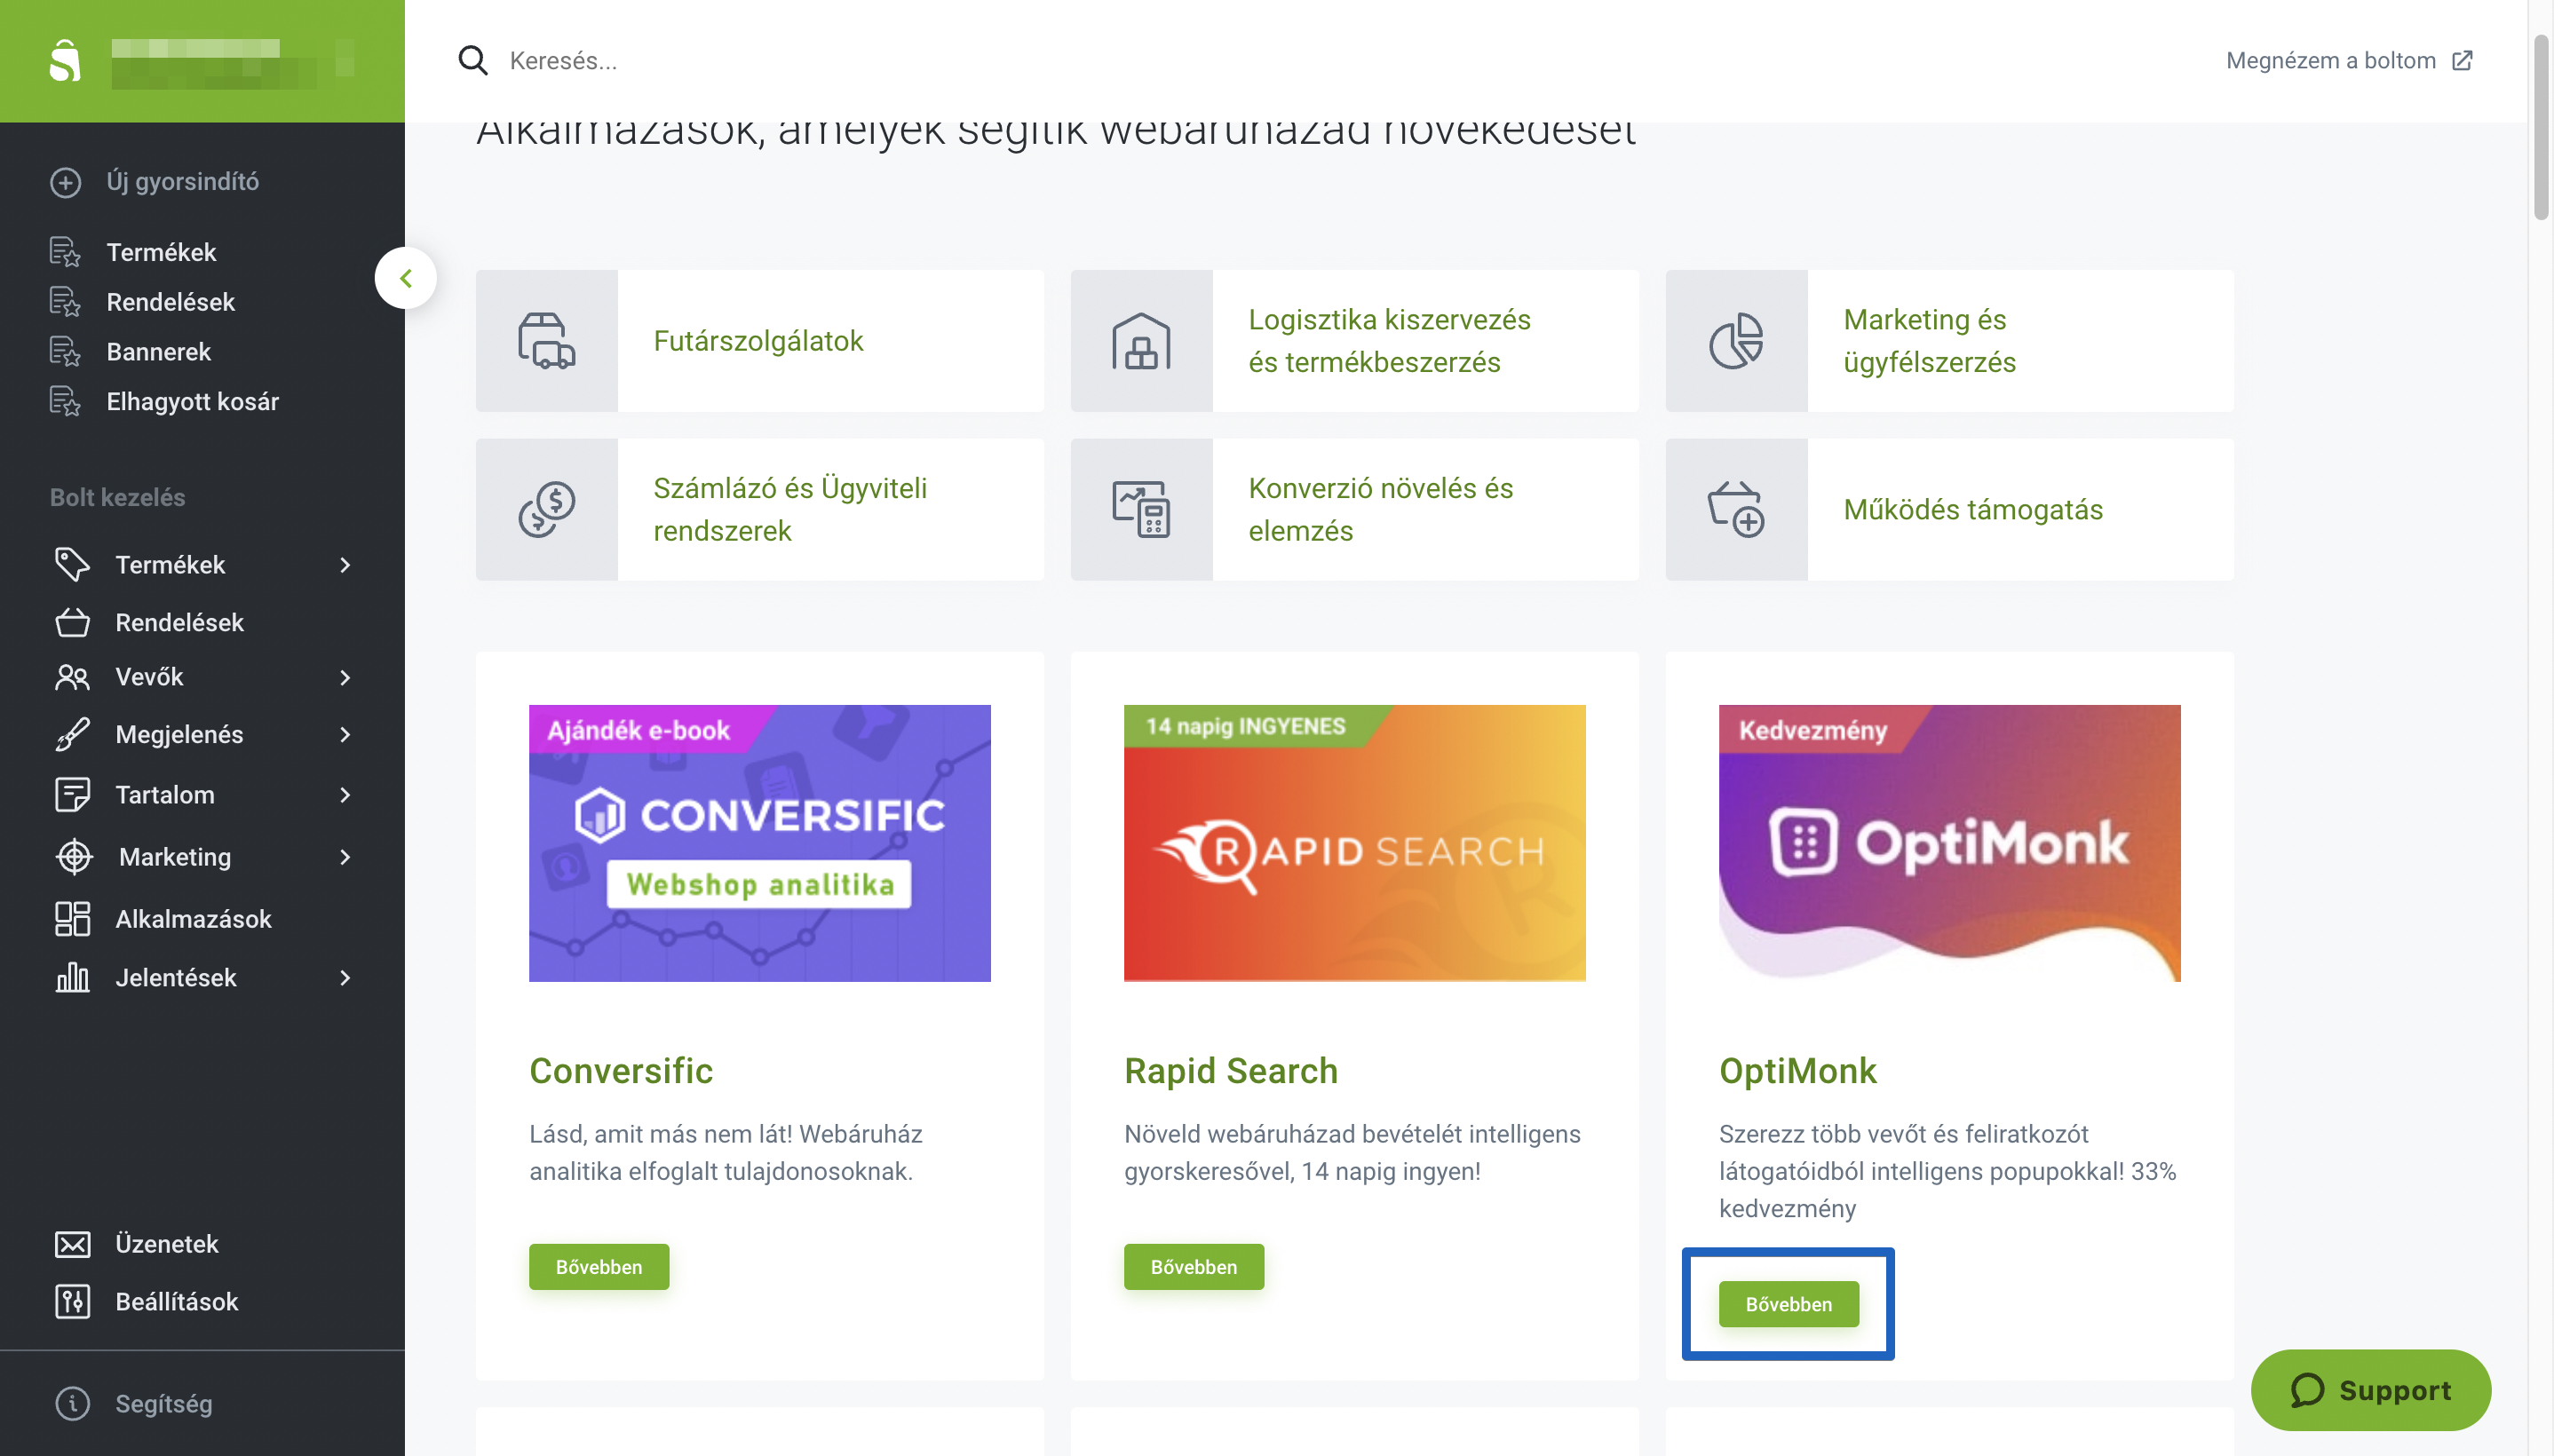Click Bővebben under Conversific

pos(599,1267)
